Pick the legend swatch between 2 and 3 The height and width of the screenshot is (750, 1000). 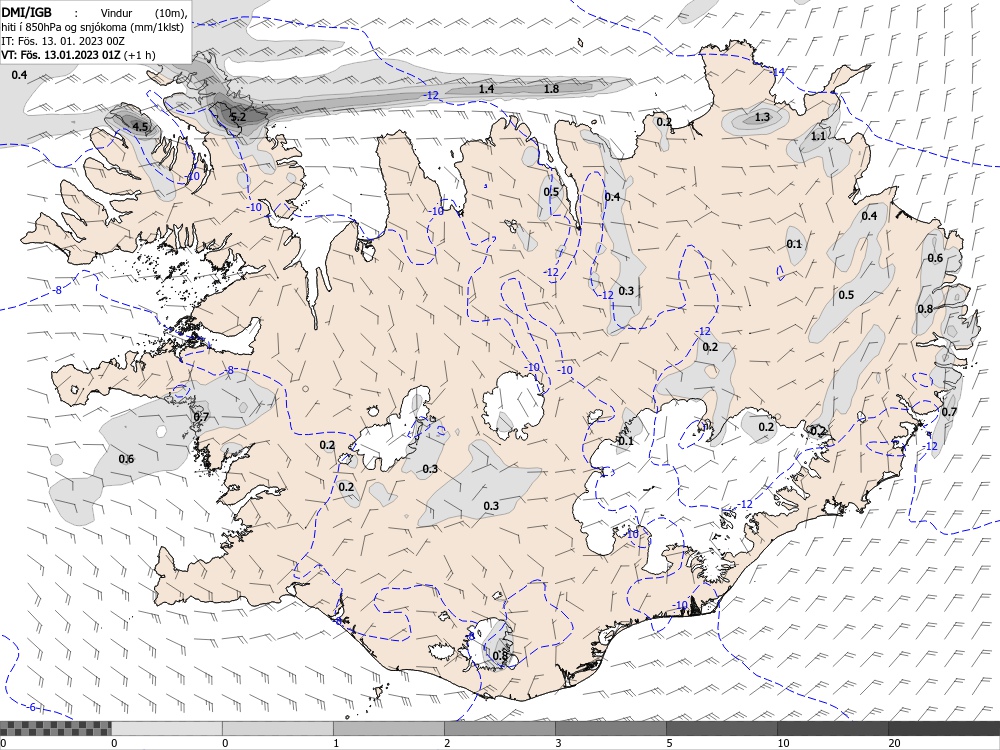pyautogui.click(x=499, y=728)
